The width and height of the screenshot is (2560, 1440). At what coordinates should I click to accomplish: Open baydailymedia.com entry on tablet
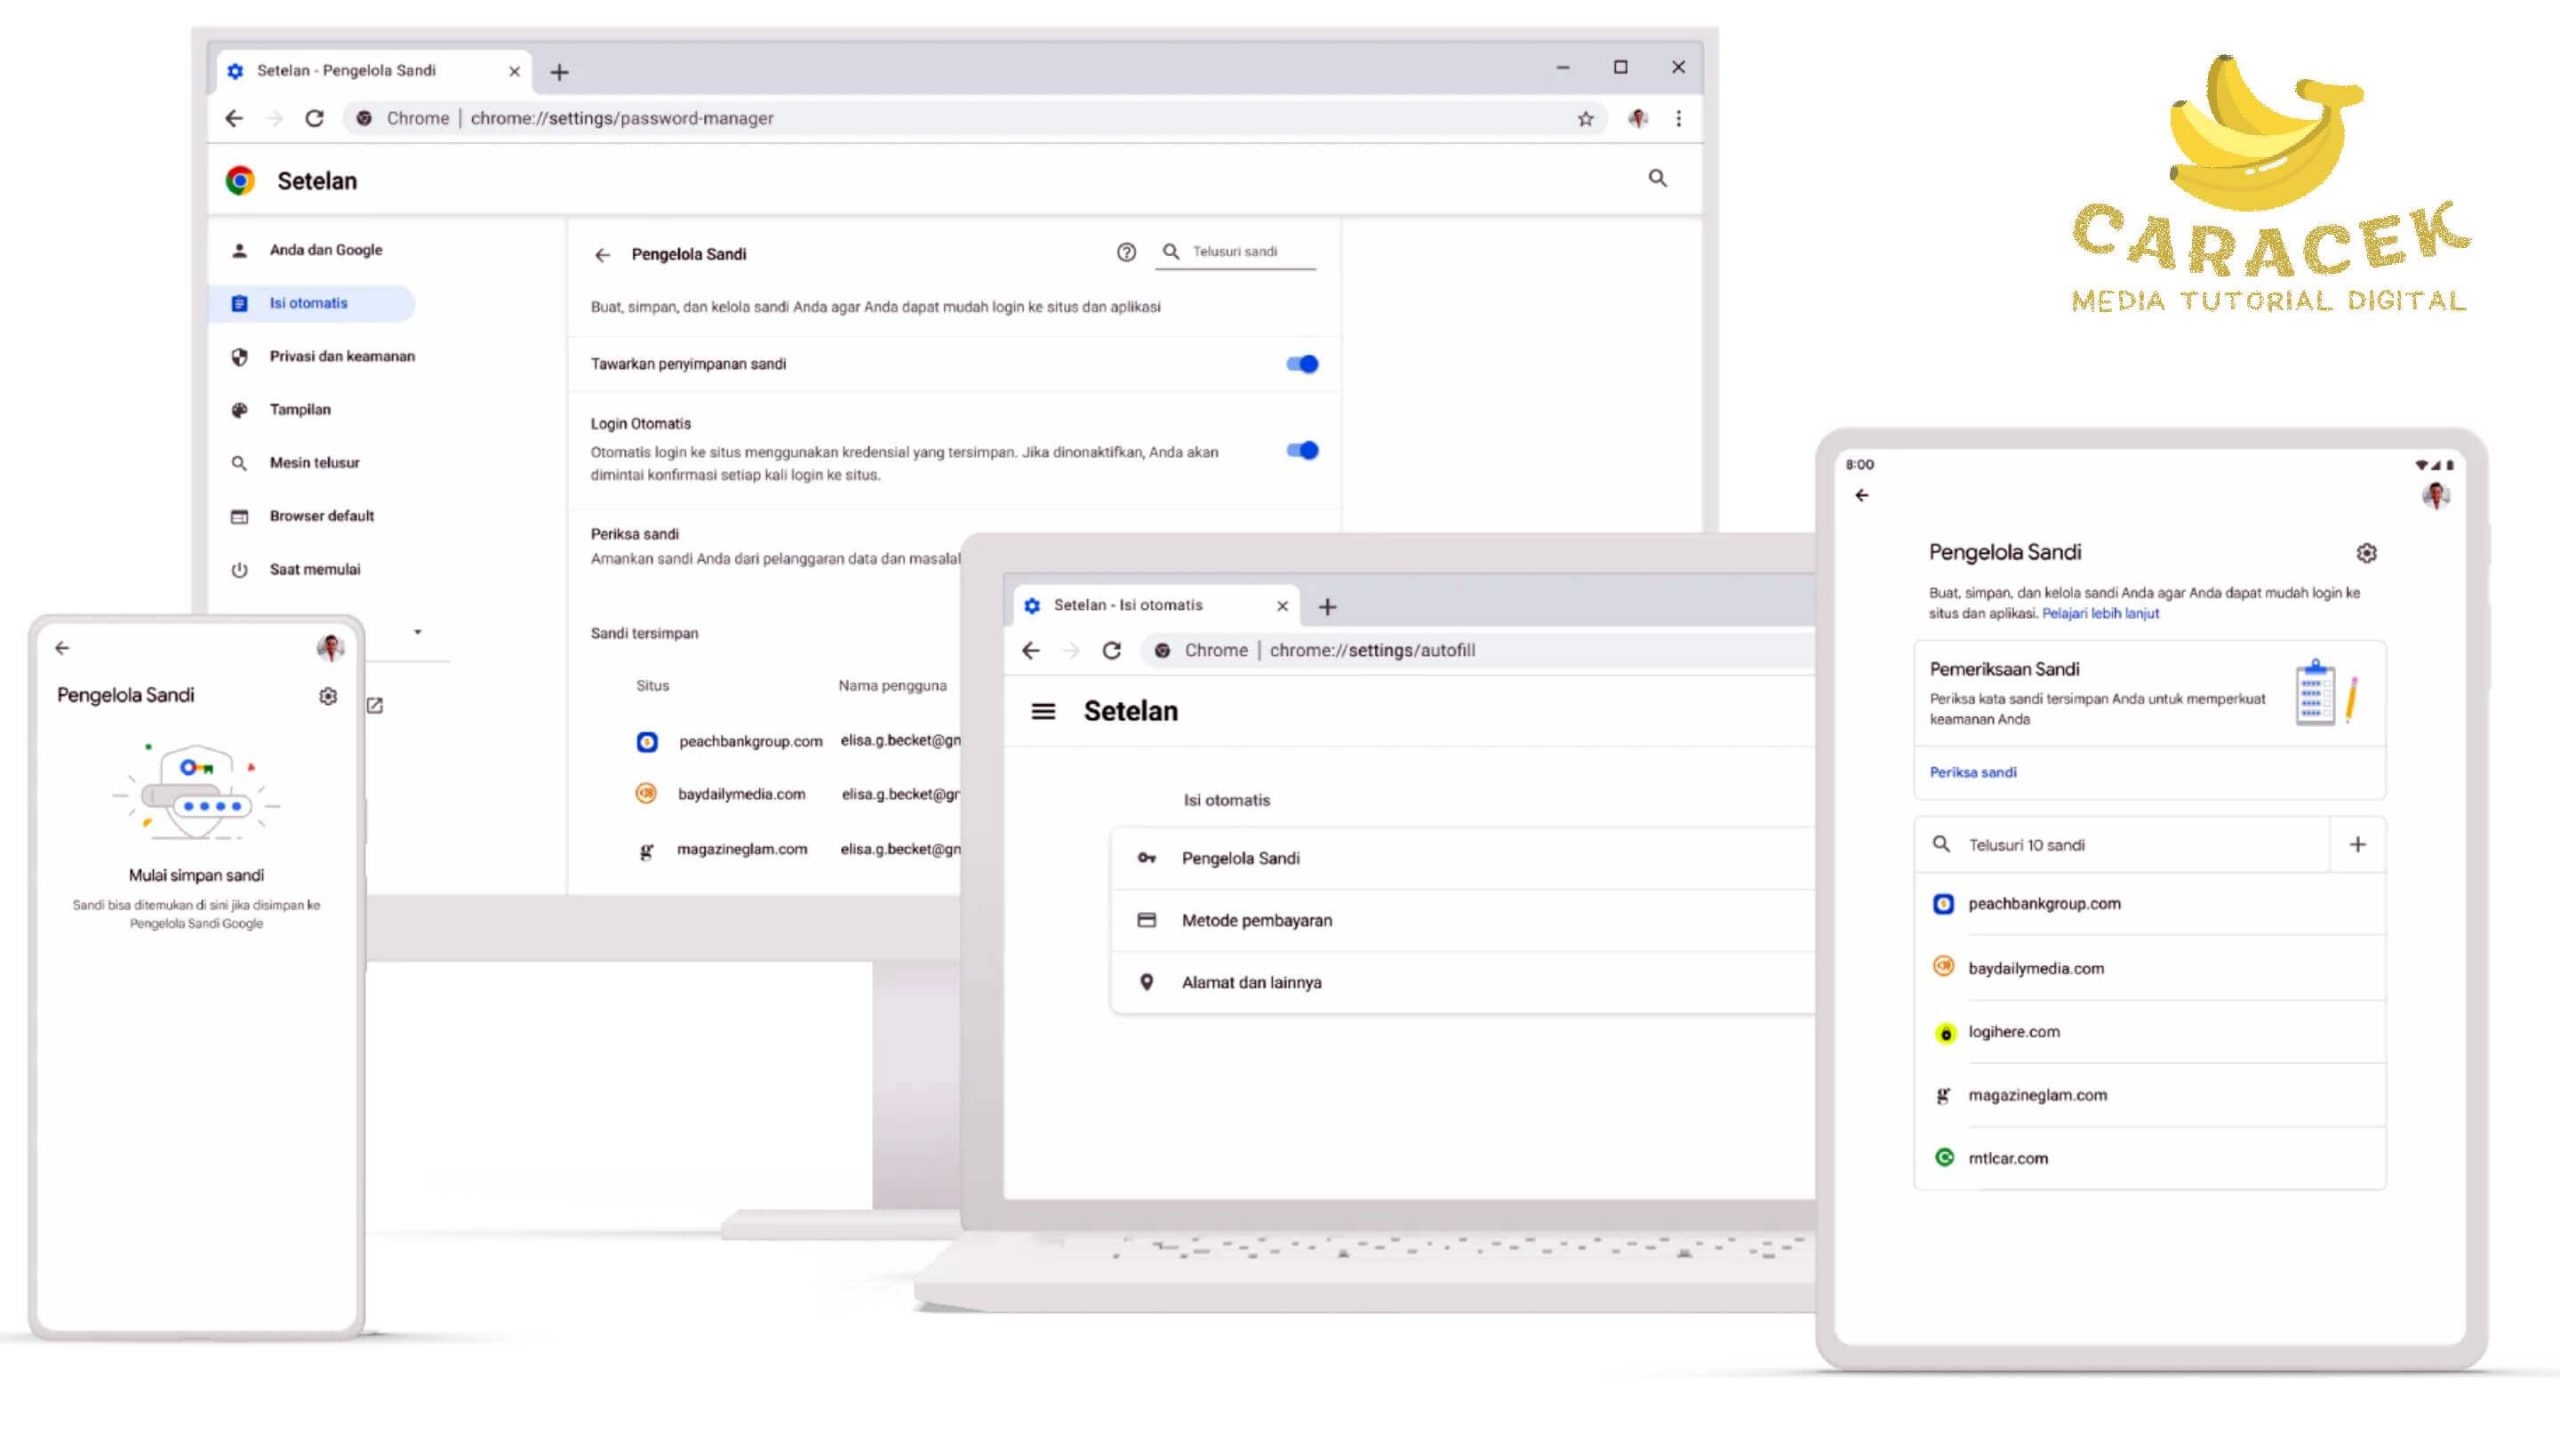click(x=2150, y=968)
